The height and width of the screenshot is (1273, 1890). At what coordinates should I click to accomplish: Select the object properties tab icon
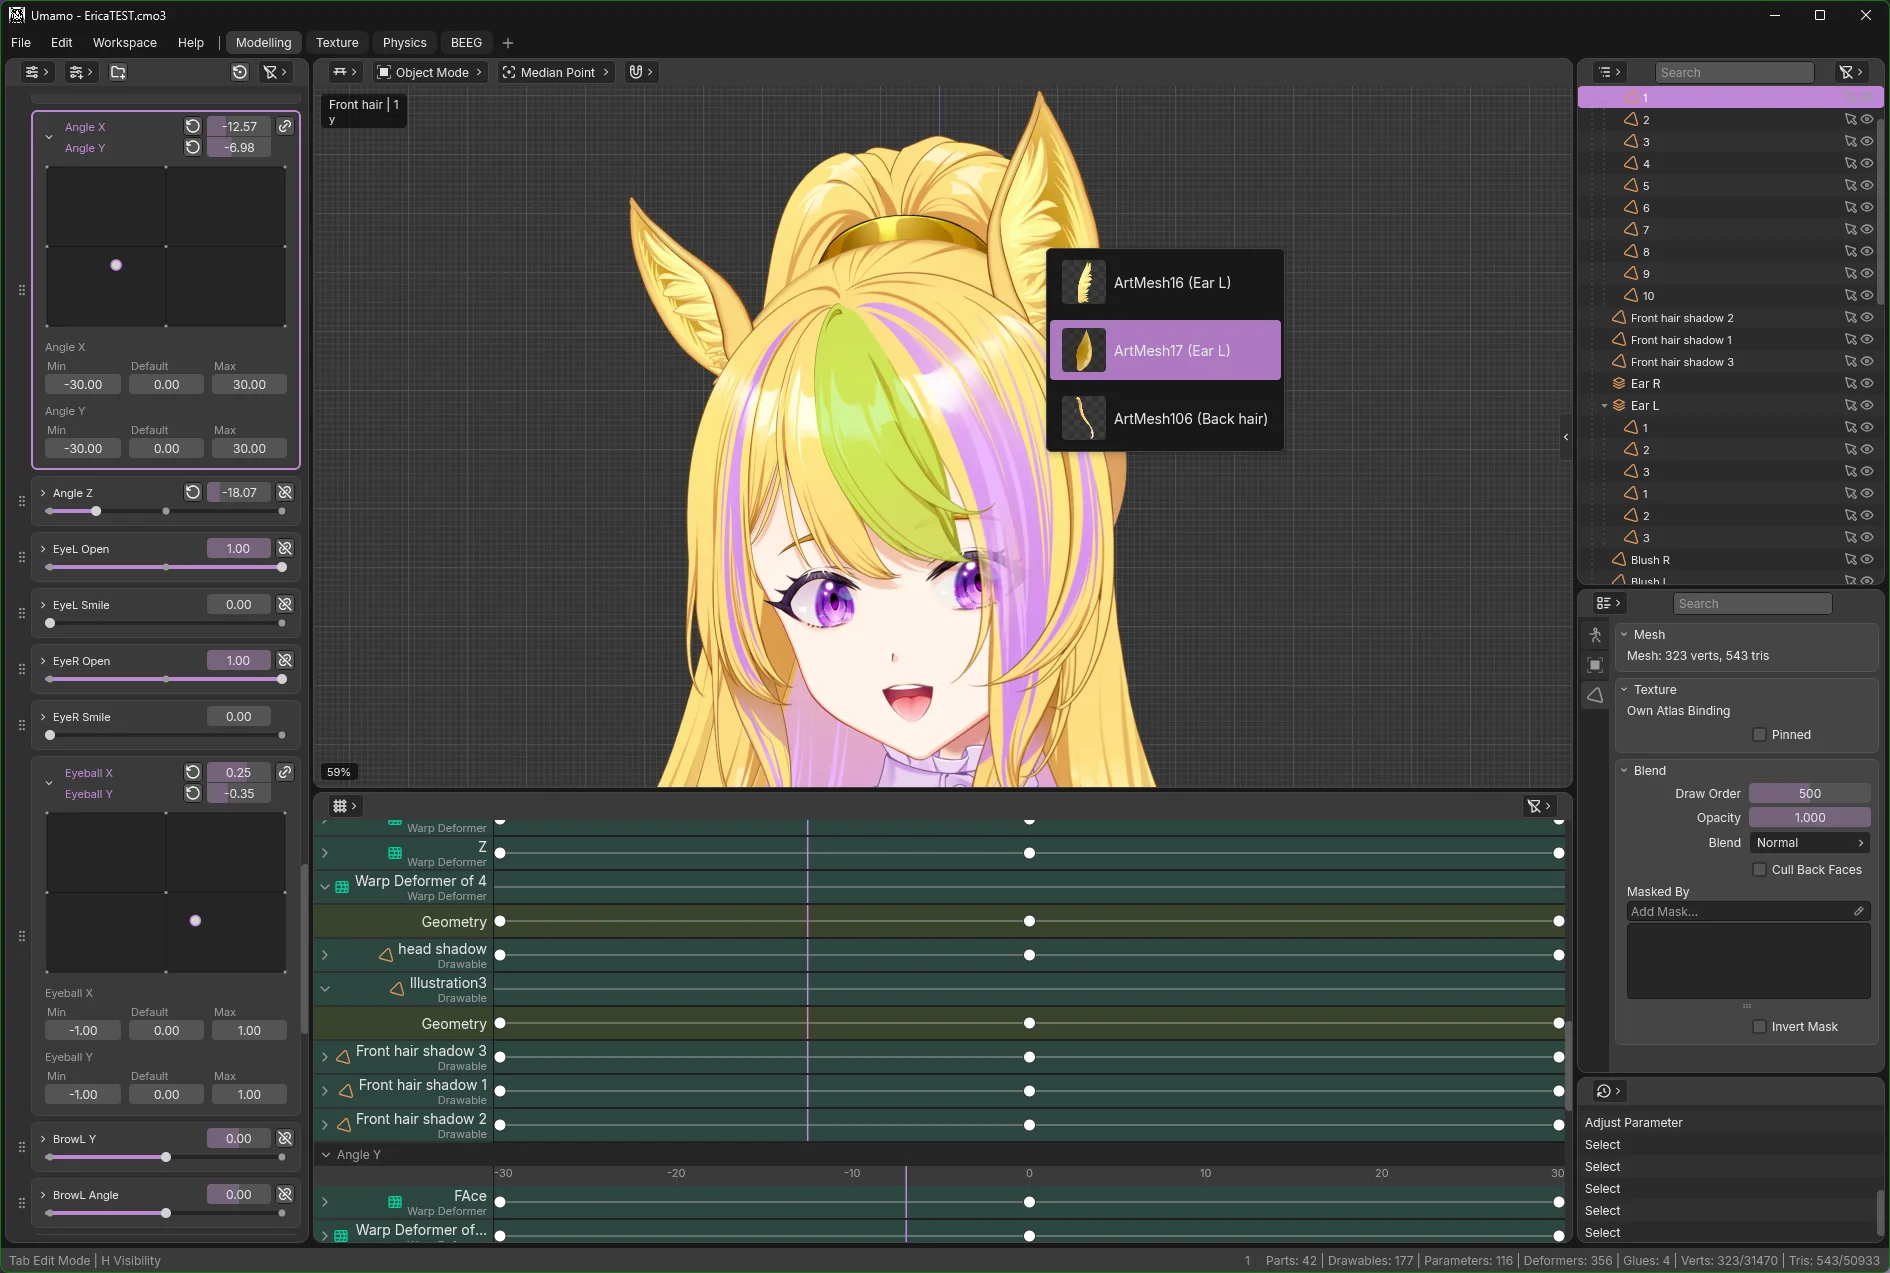click(x=1595, y=665)
